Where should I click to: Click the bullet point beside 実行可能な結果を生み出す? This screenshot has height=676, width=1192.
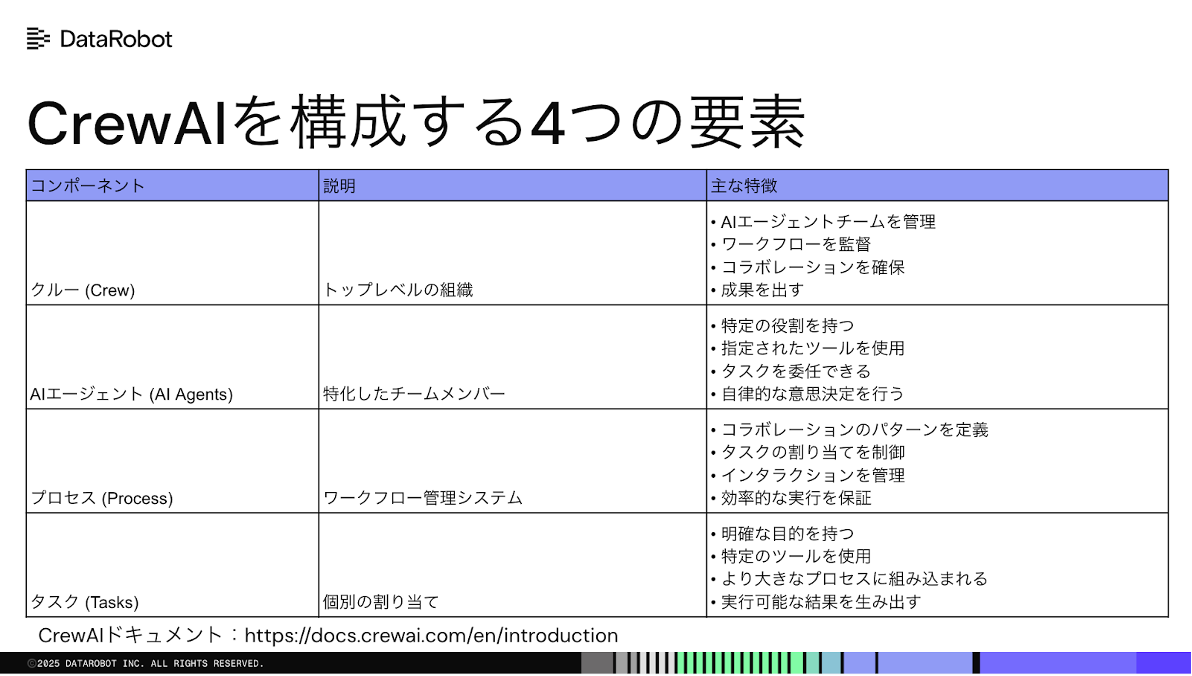[713, 602]
